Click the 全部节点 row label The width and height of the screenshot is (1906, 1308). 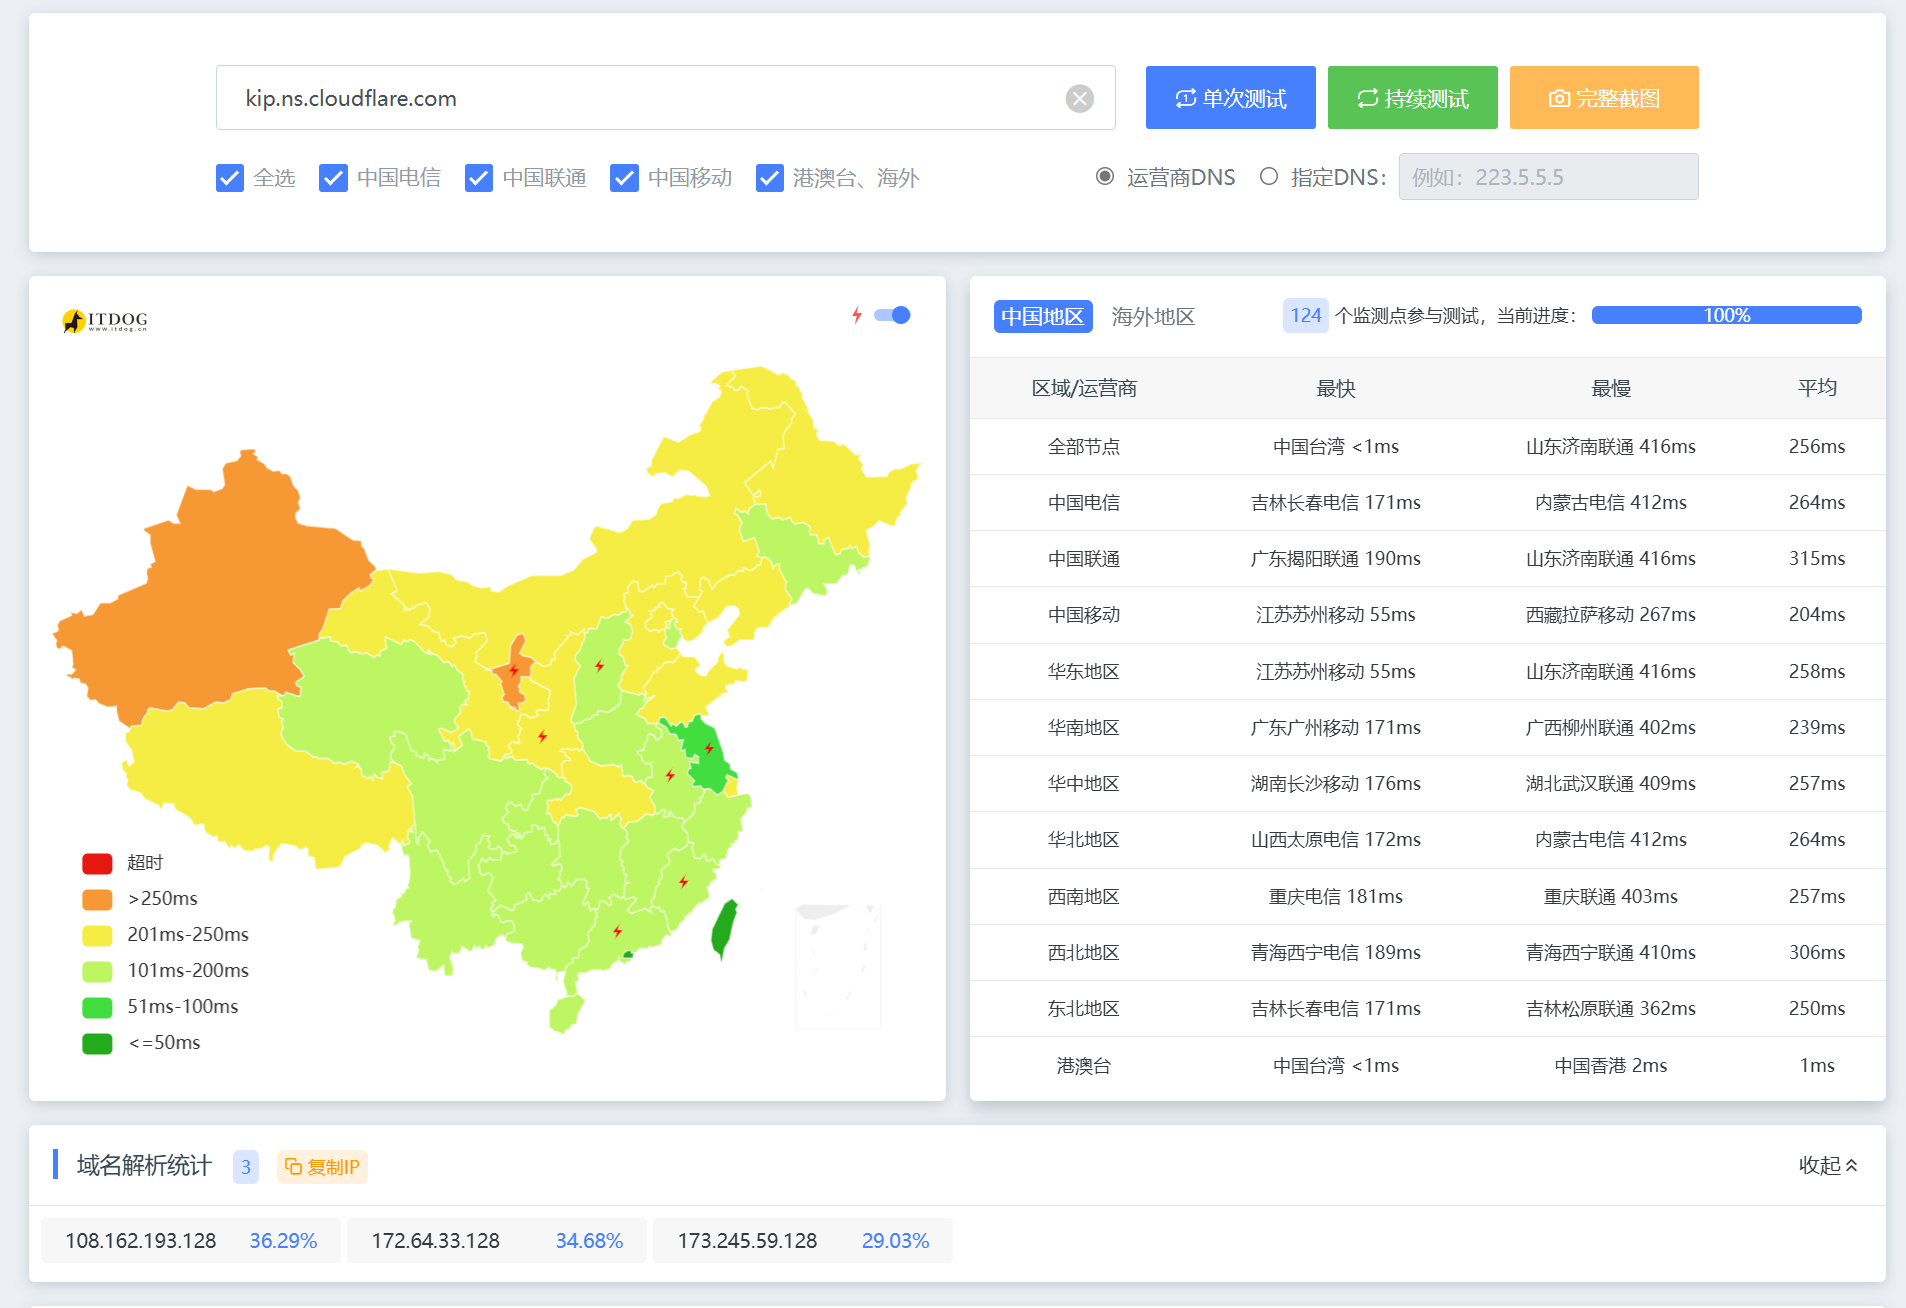point(1084,446)
